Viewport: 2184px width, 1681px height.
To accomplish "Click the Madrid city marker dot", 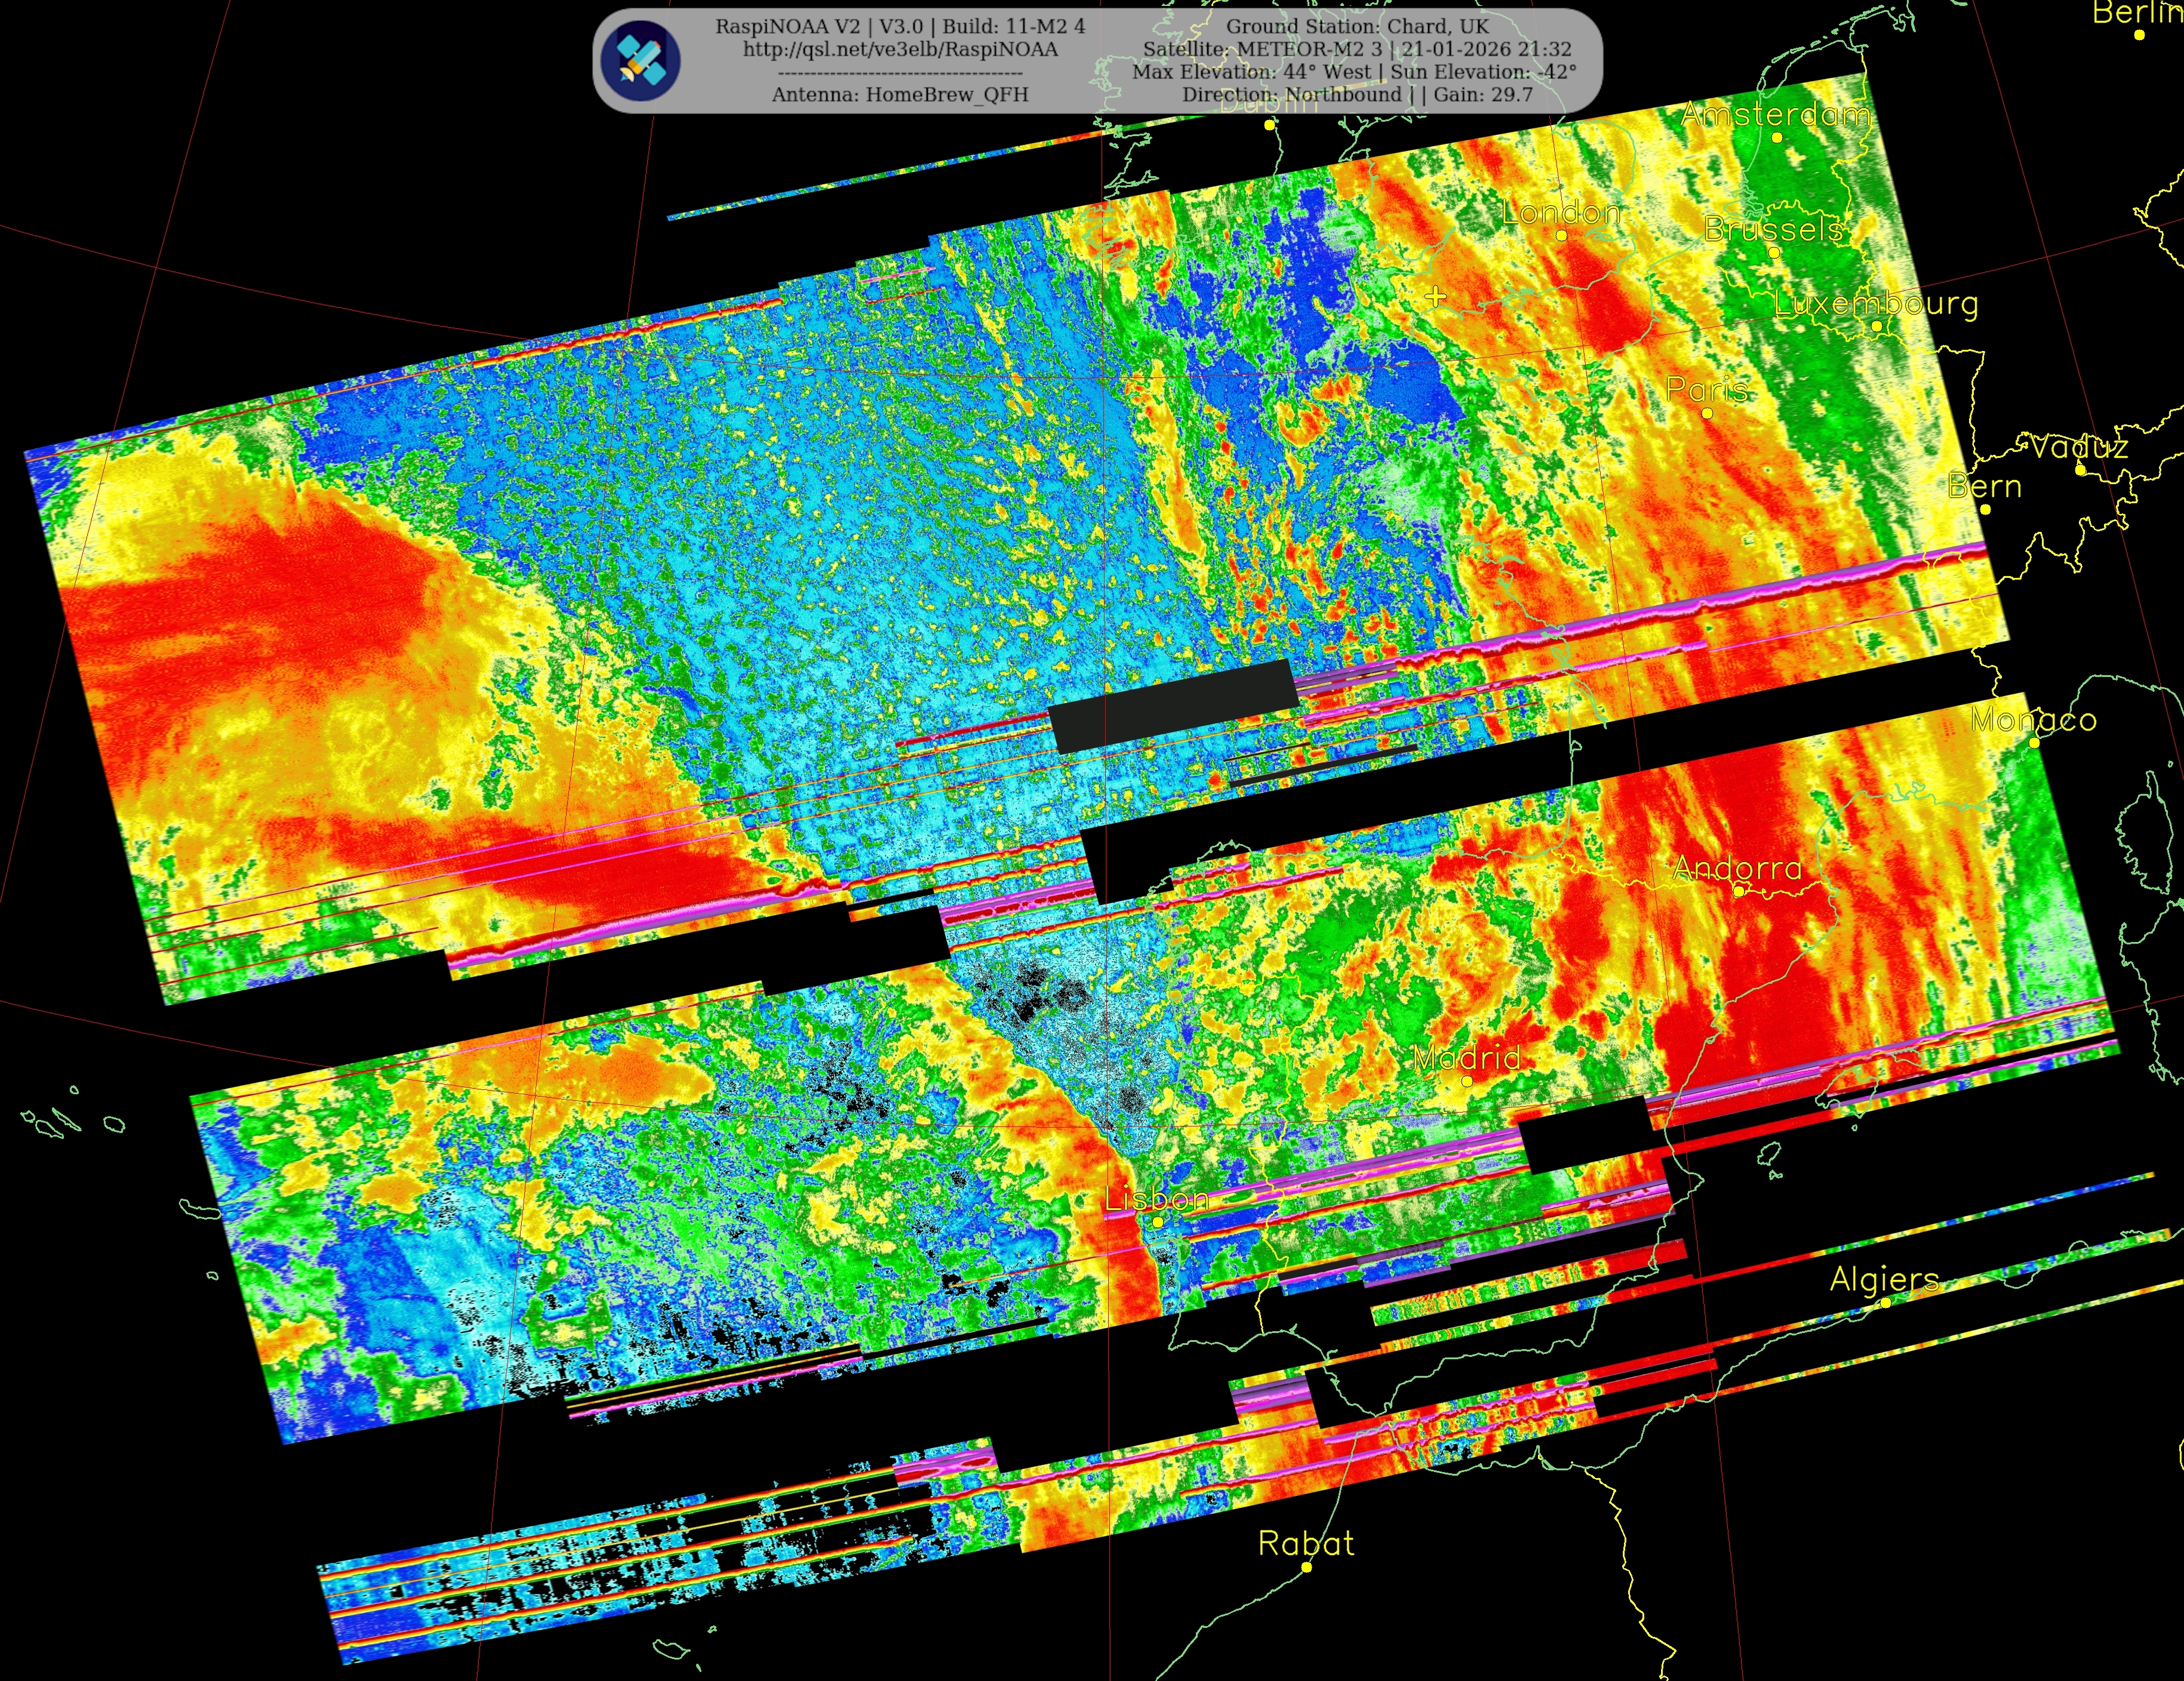I will tap(1467, 1081).
